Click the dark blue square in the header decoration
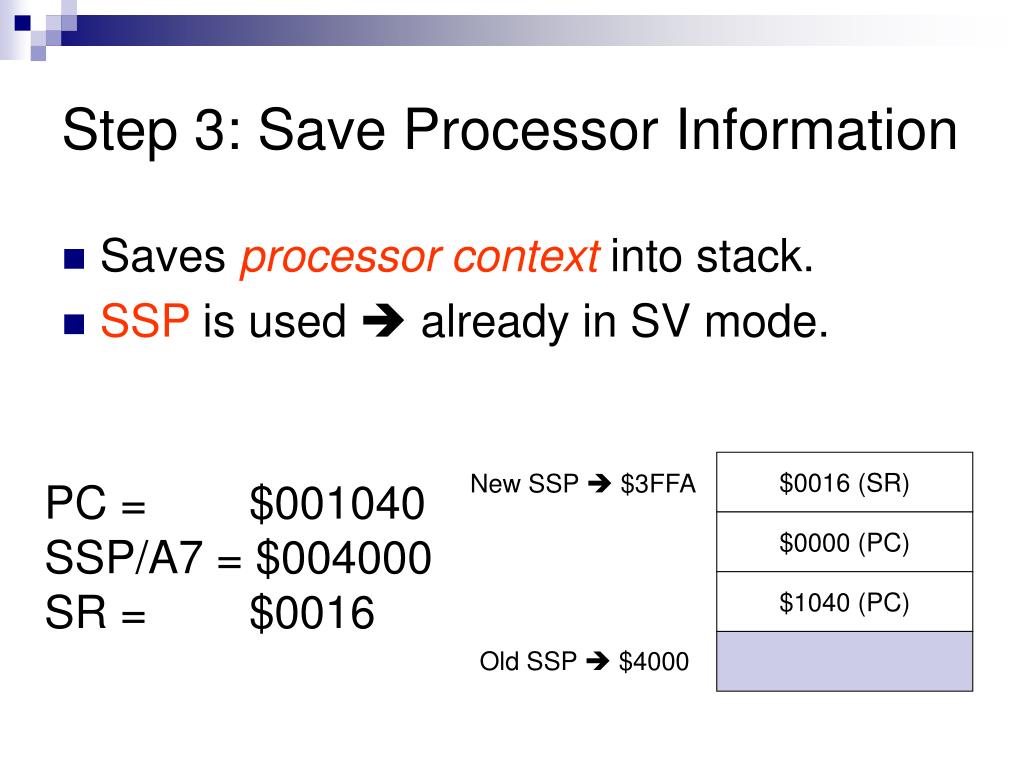 [22, 23]
